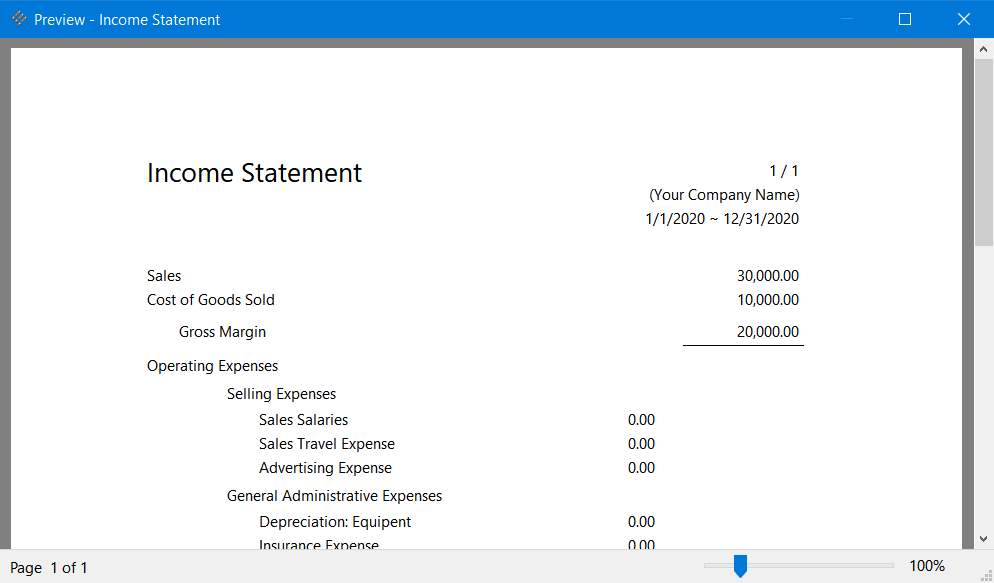Click the General Administrative Expenses subheading
This screenshot has width=994, height=583.
click(334, 496)
